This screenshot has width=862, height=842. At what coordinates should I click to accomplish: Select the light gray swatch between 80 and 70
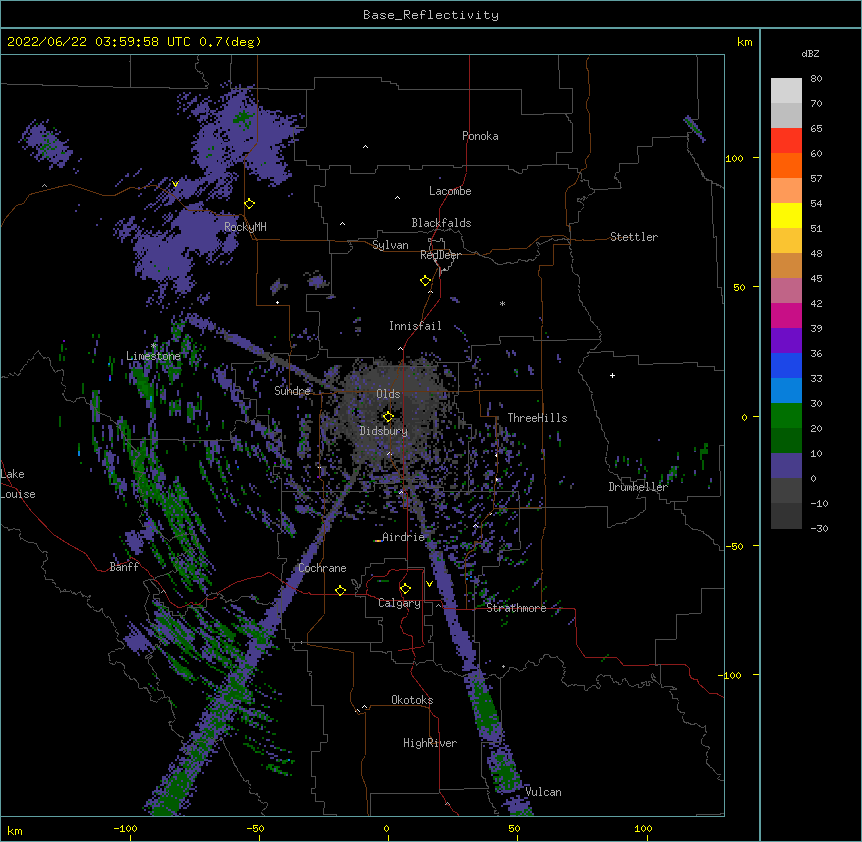pos(786,91)
